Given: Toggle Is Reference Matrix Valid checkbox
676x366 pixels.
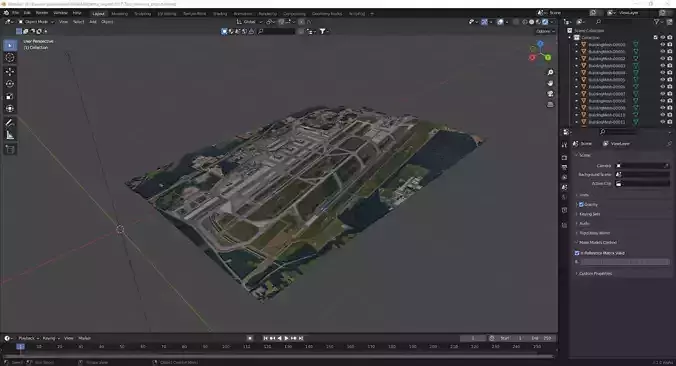Looking at the screenshot, I should pyautogui.click(x=577, y=253).
